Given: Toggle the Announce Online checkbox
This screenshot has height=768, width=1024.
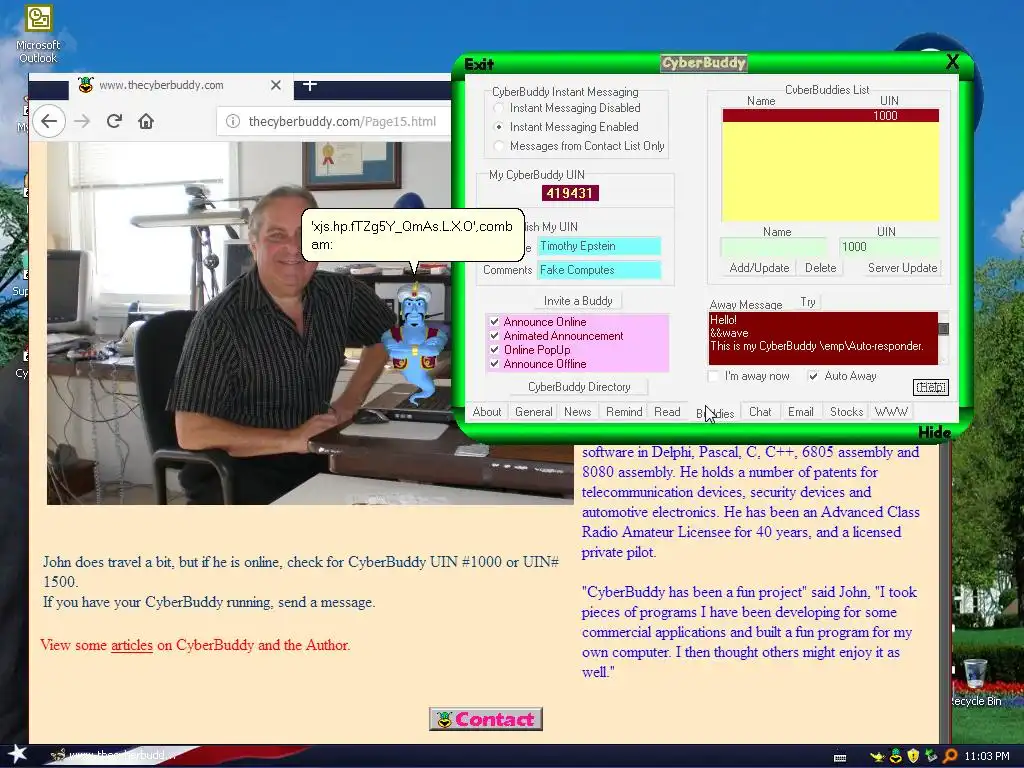Looking at the screenshot, I should tap(494, 321).
